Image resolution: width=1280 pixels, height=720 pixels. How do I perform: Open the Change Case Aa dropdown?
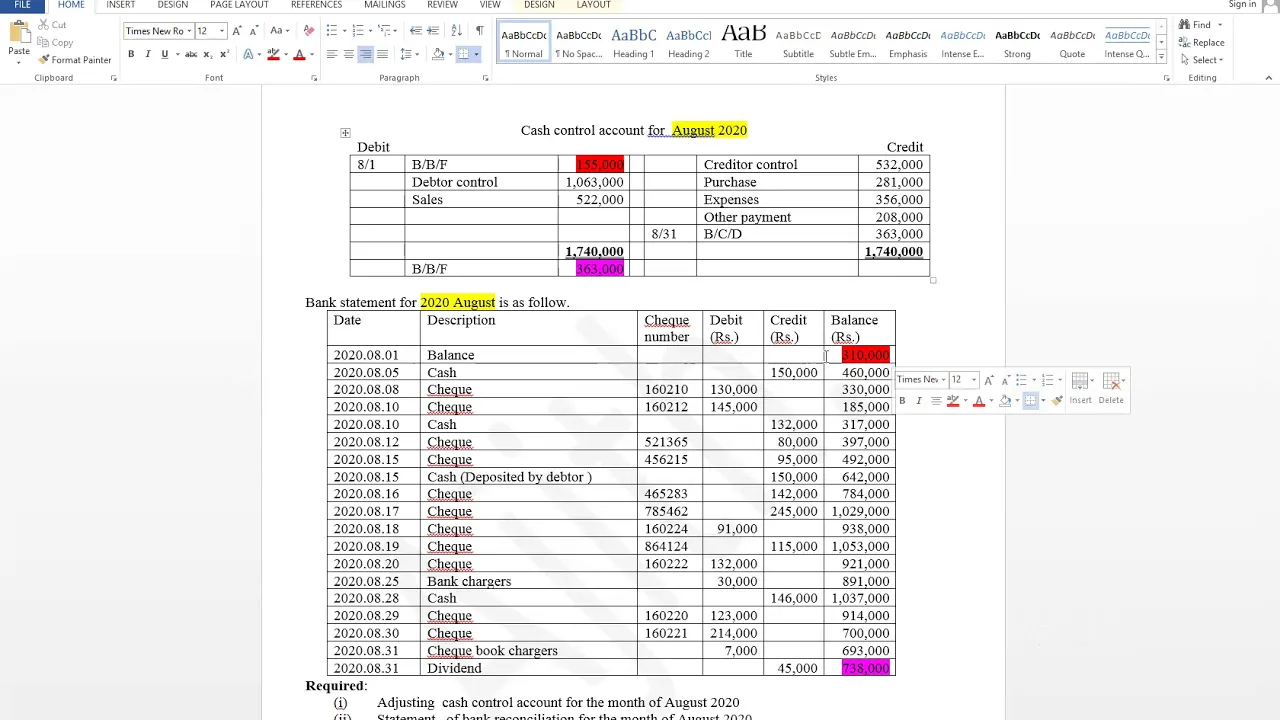click(280, 31)
